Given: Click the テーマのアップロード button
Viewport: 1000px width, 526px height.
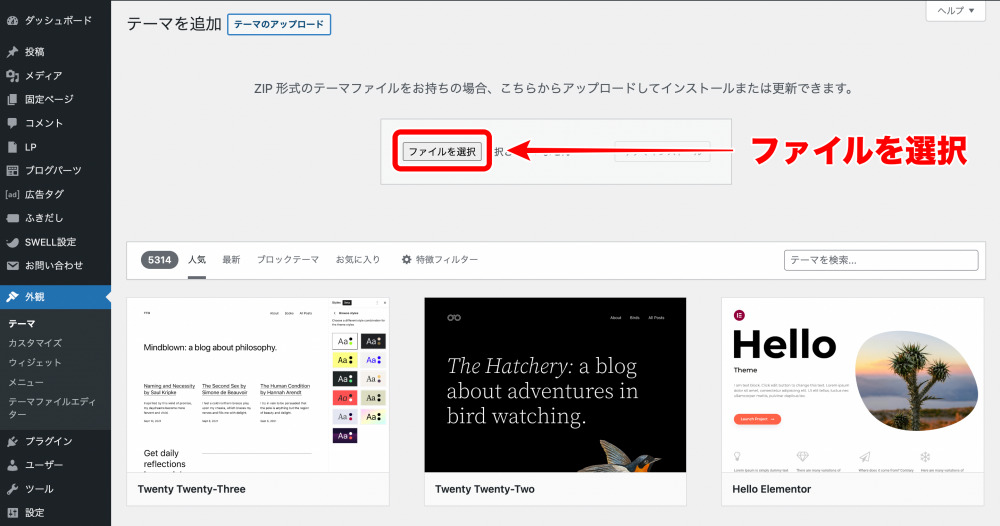Looking at the screenshot, I should tap(278, 25).
